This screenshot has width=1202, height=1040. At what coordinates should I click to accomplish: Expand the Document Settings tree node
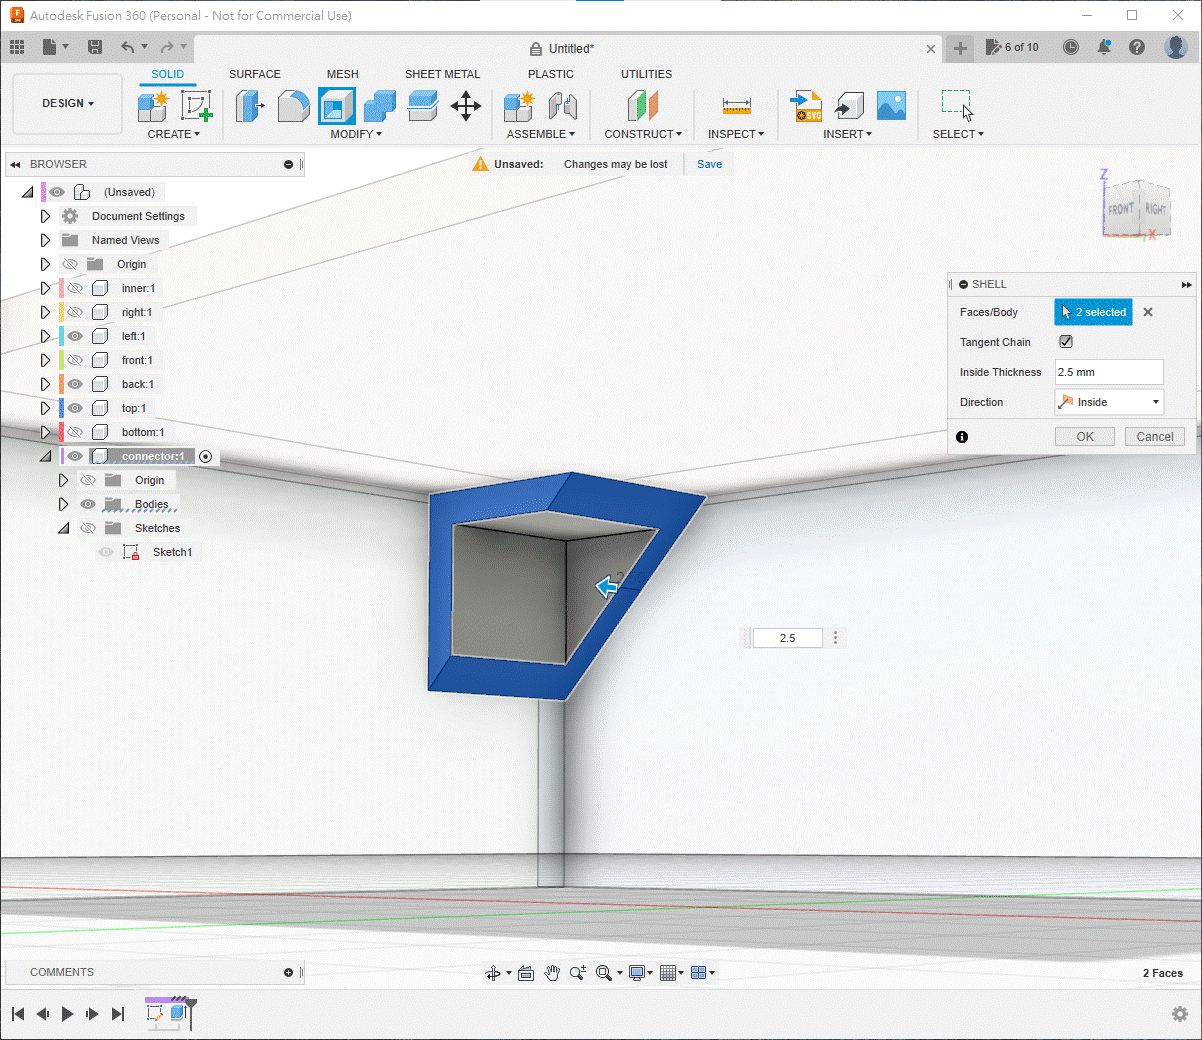coord(45,216)
